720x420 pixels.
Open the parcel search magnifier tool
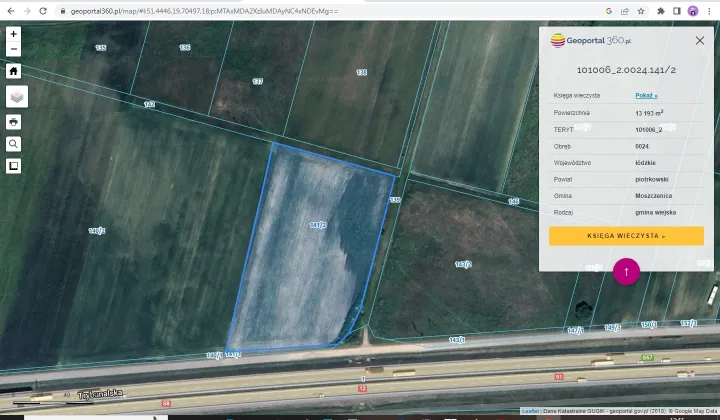[x=14, y=144]
